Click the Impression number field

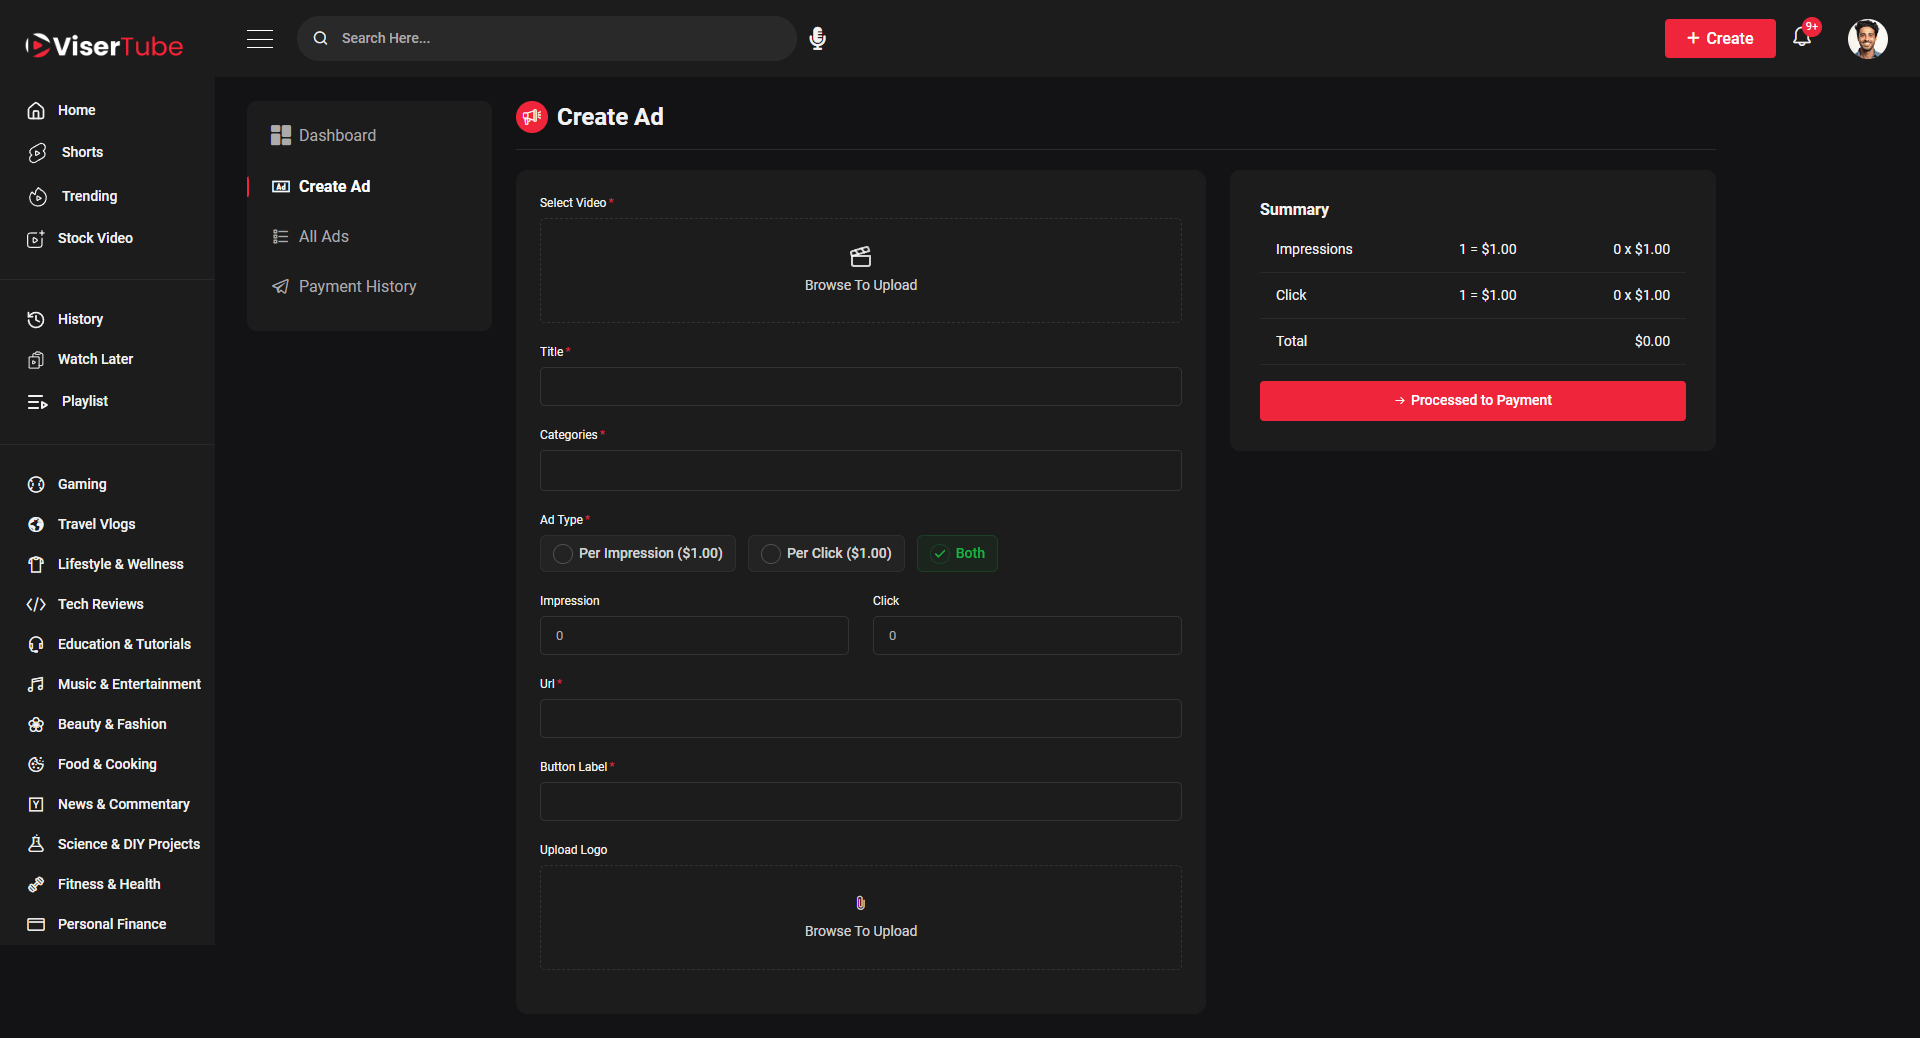click(x=694, y=636)
